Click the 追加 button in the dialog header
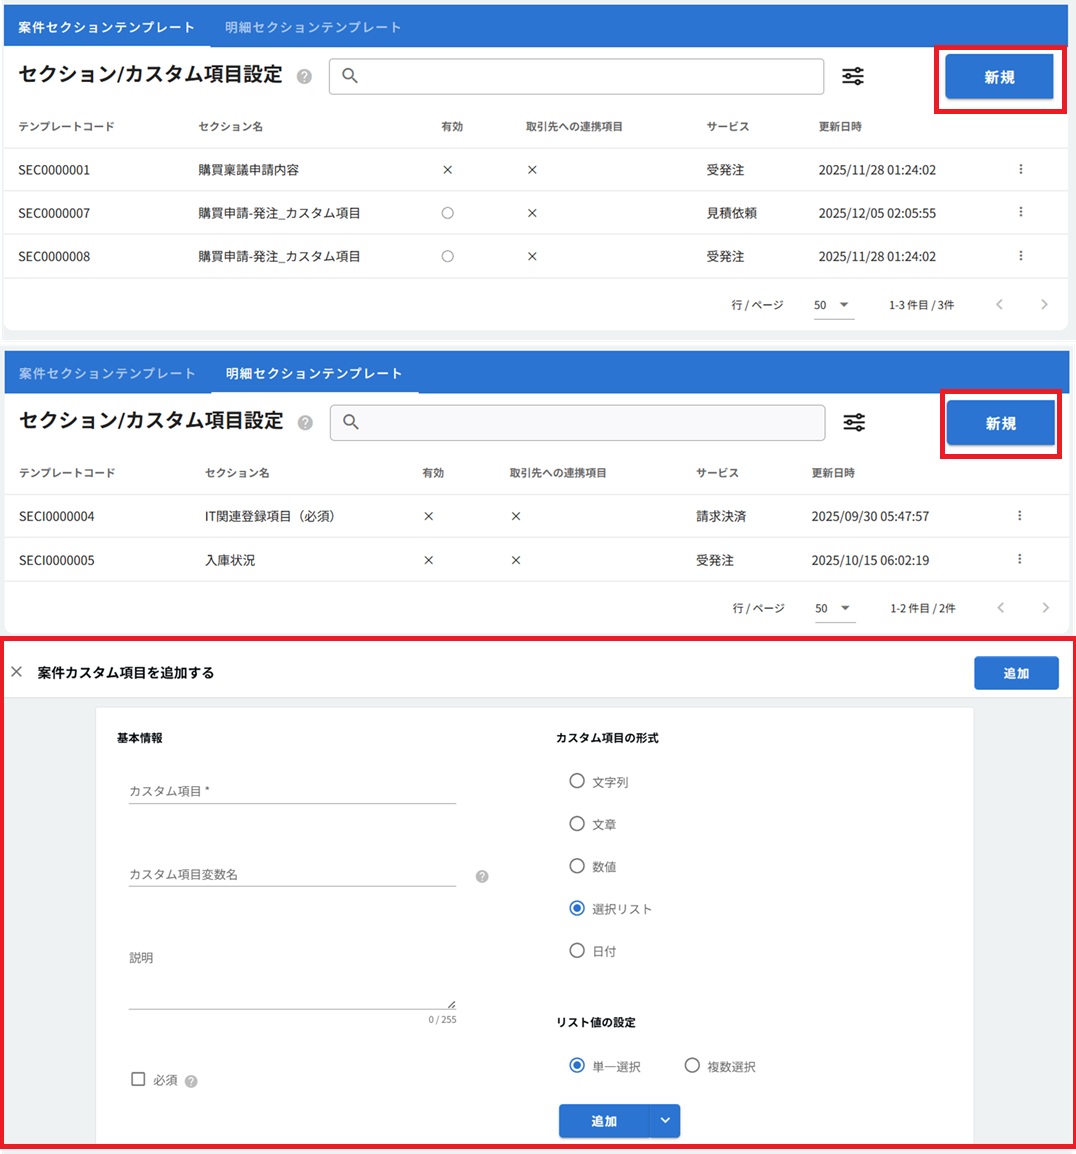1076x1154 pixels. [x=1016, y=673]
